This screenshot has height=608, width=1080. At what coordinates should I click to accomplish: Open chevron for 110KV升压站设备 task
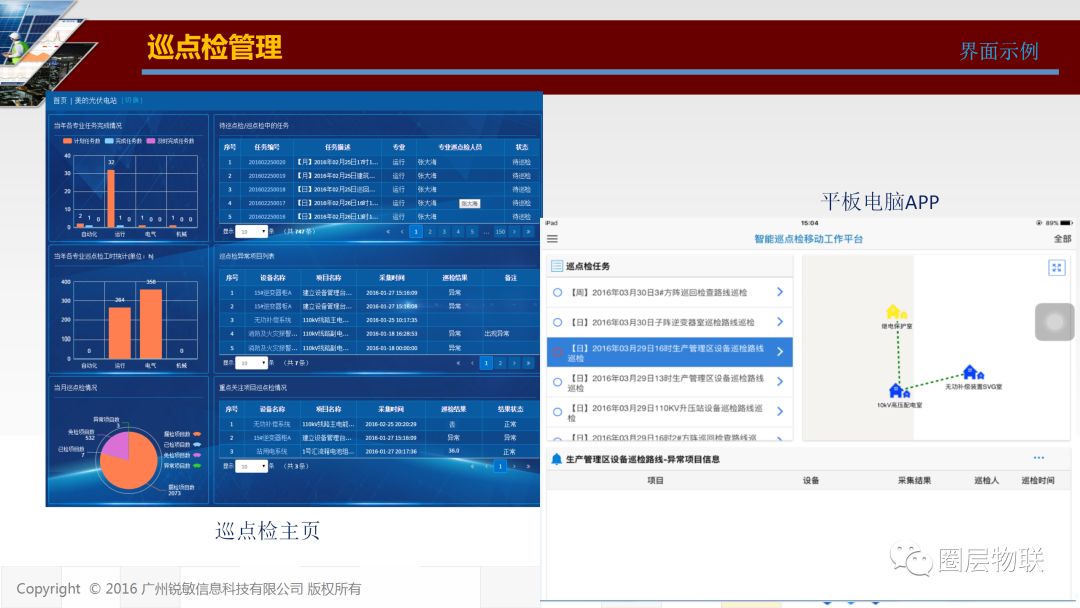[780, 411]
